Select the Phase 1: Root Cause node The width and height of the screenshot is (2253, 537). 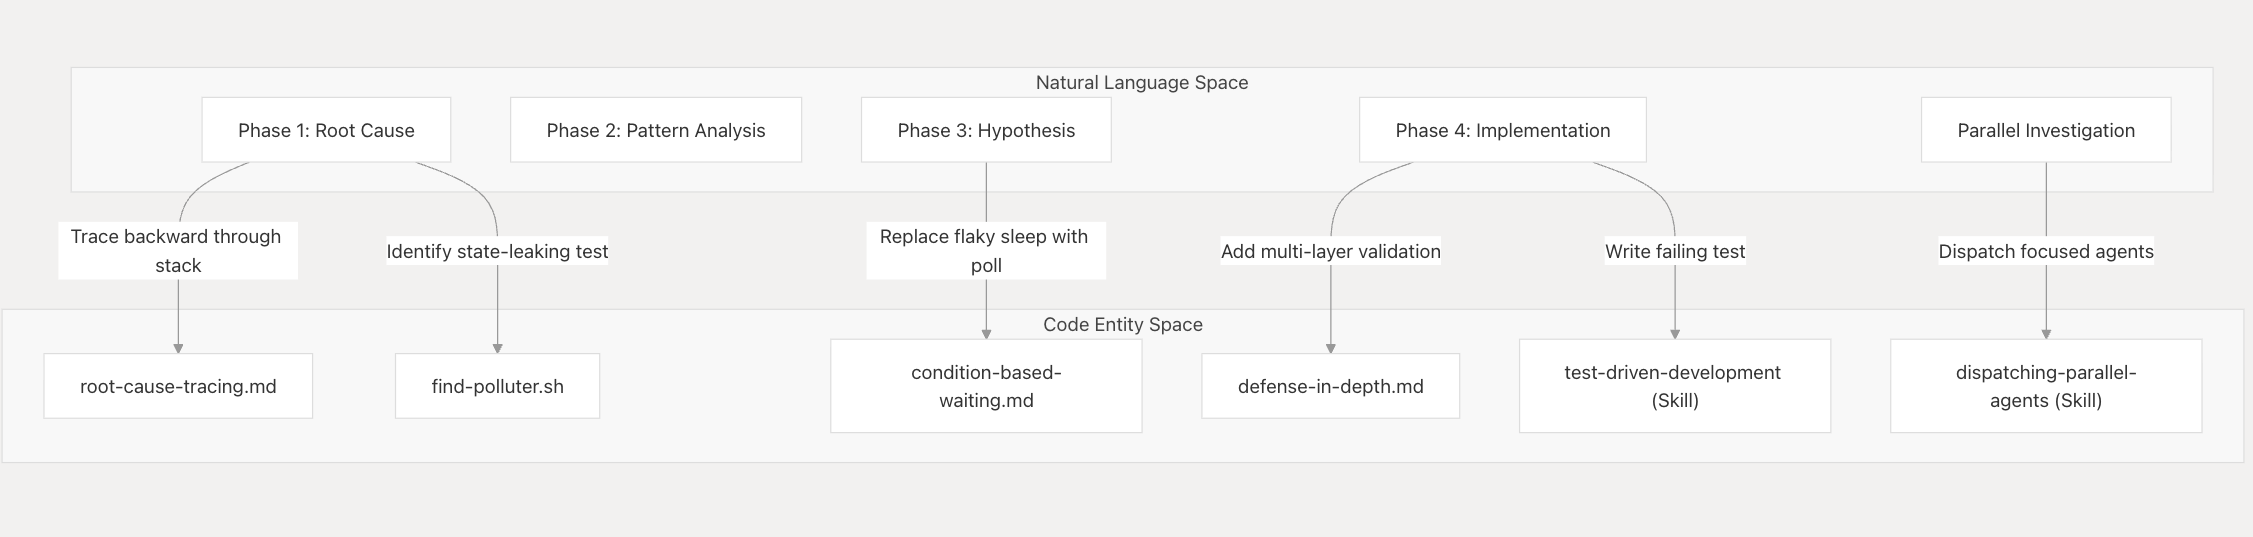click(326, 130)
